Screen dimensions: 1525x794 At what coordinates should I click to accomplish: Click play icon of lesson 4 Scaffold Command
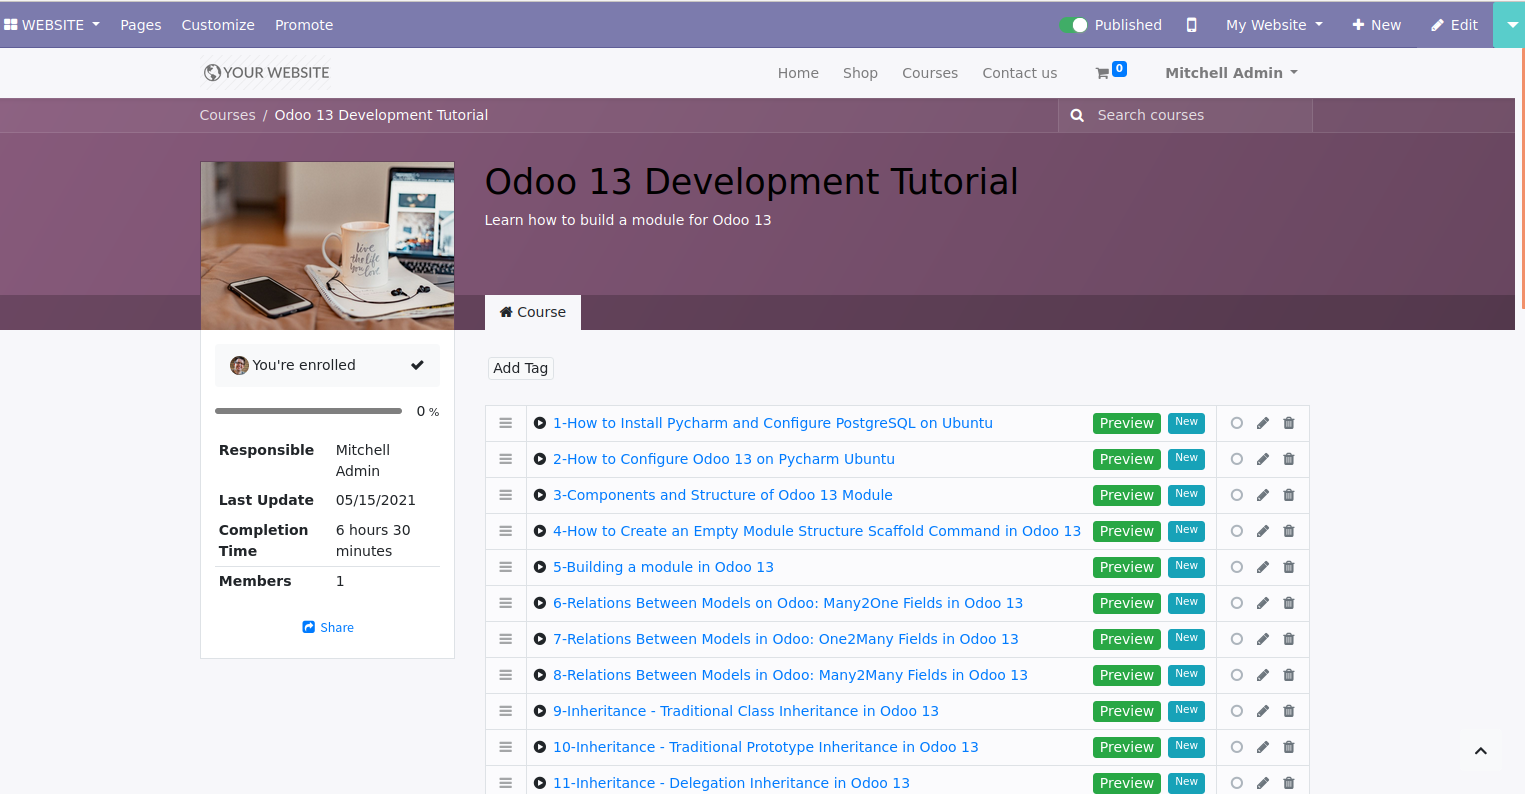pyautogui.click(x=540, y=531)
